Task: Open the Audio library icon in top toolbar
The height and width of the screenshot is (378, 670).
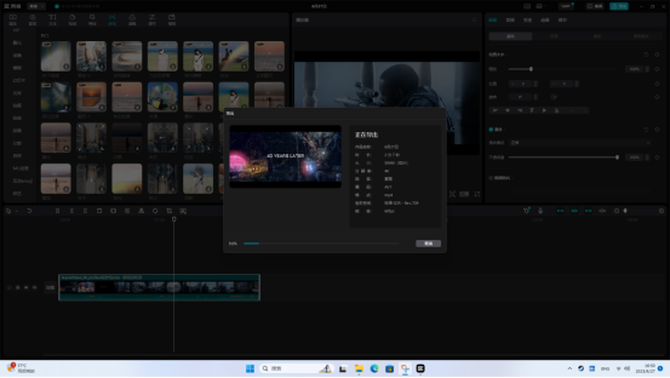Action: pos(32,19)
